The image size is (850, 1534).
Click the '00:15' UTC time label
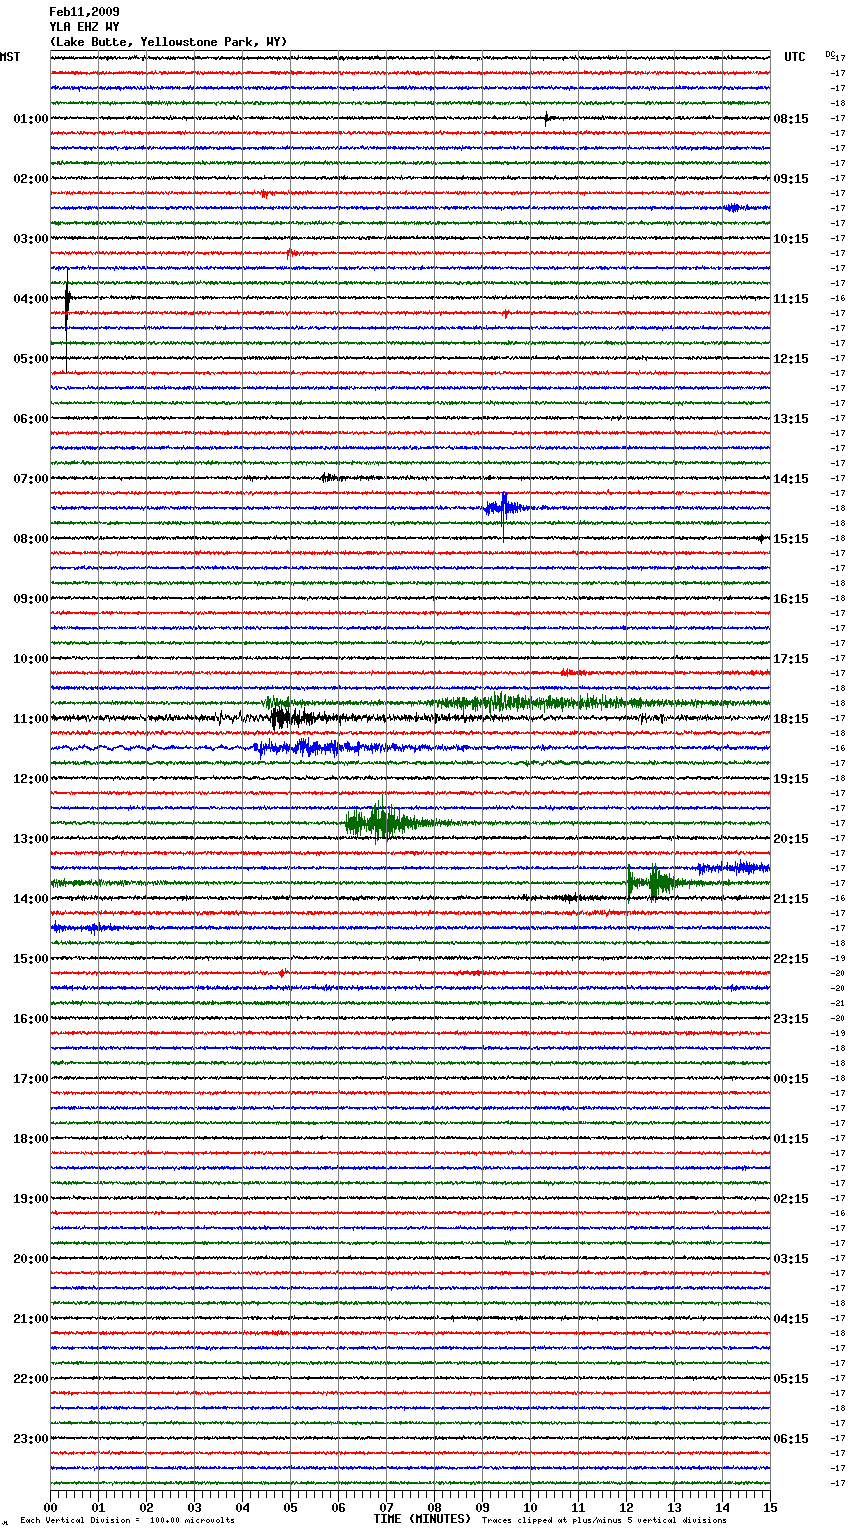[x=791, y=1079]
